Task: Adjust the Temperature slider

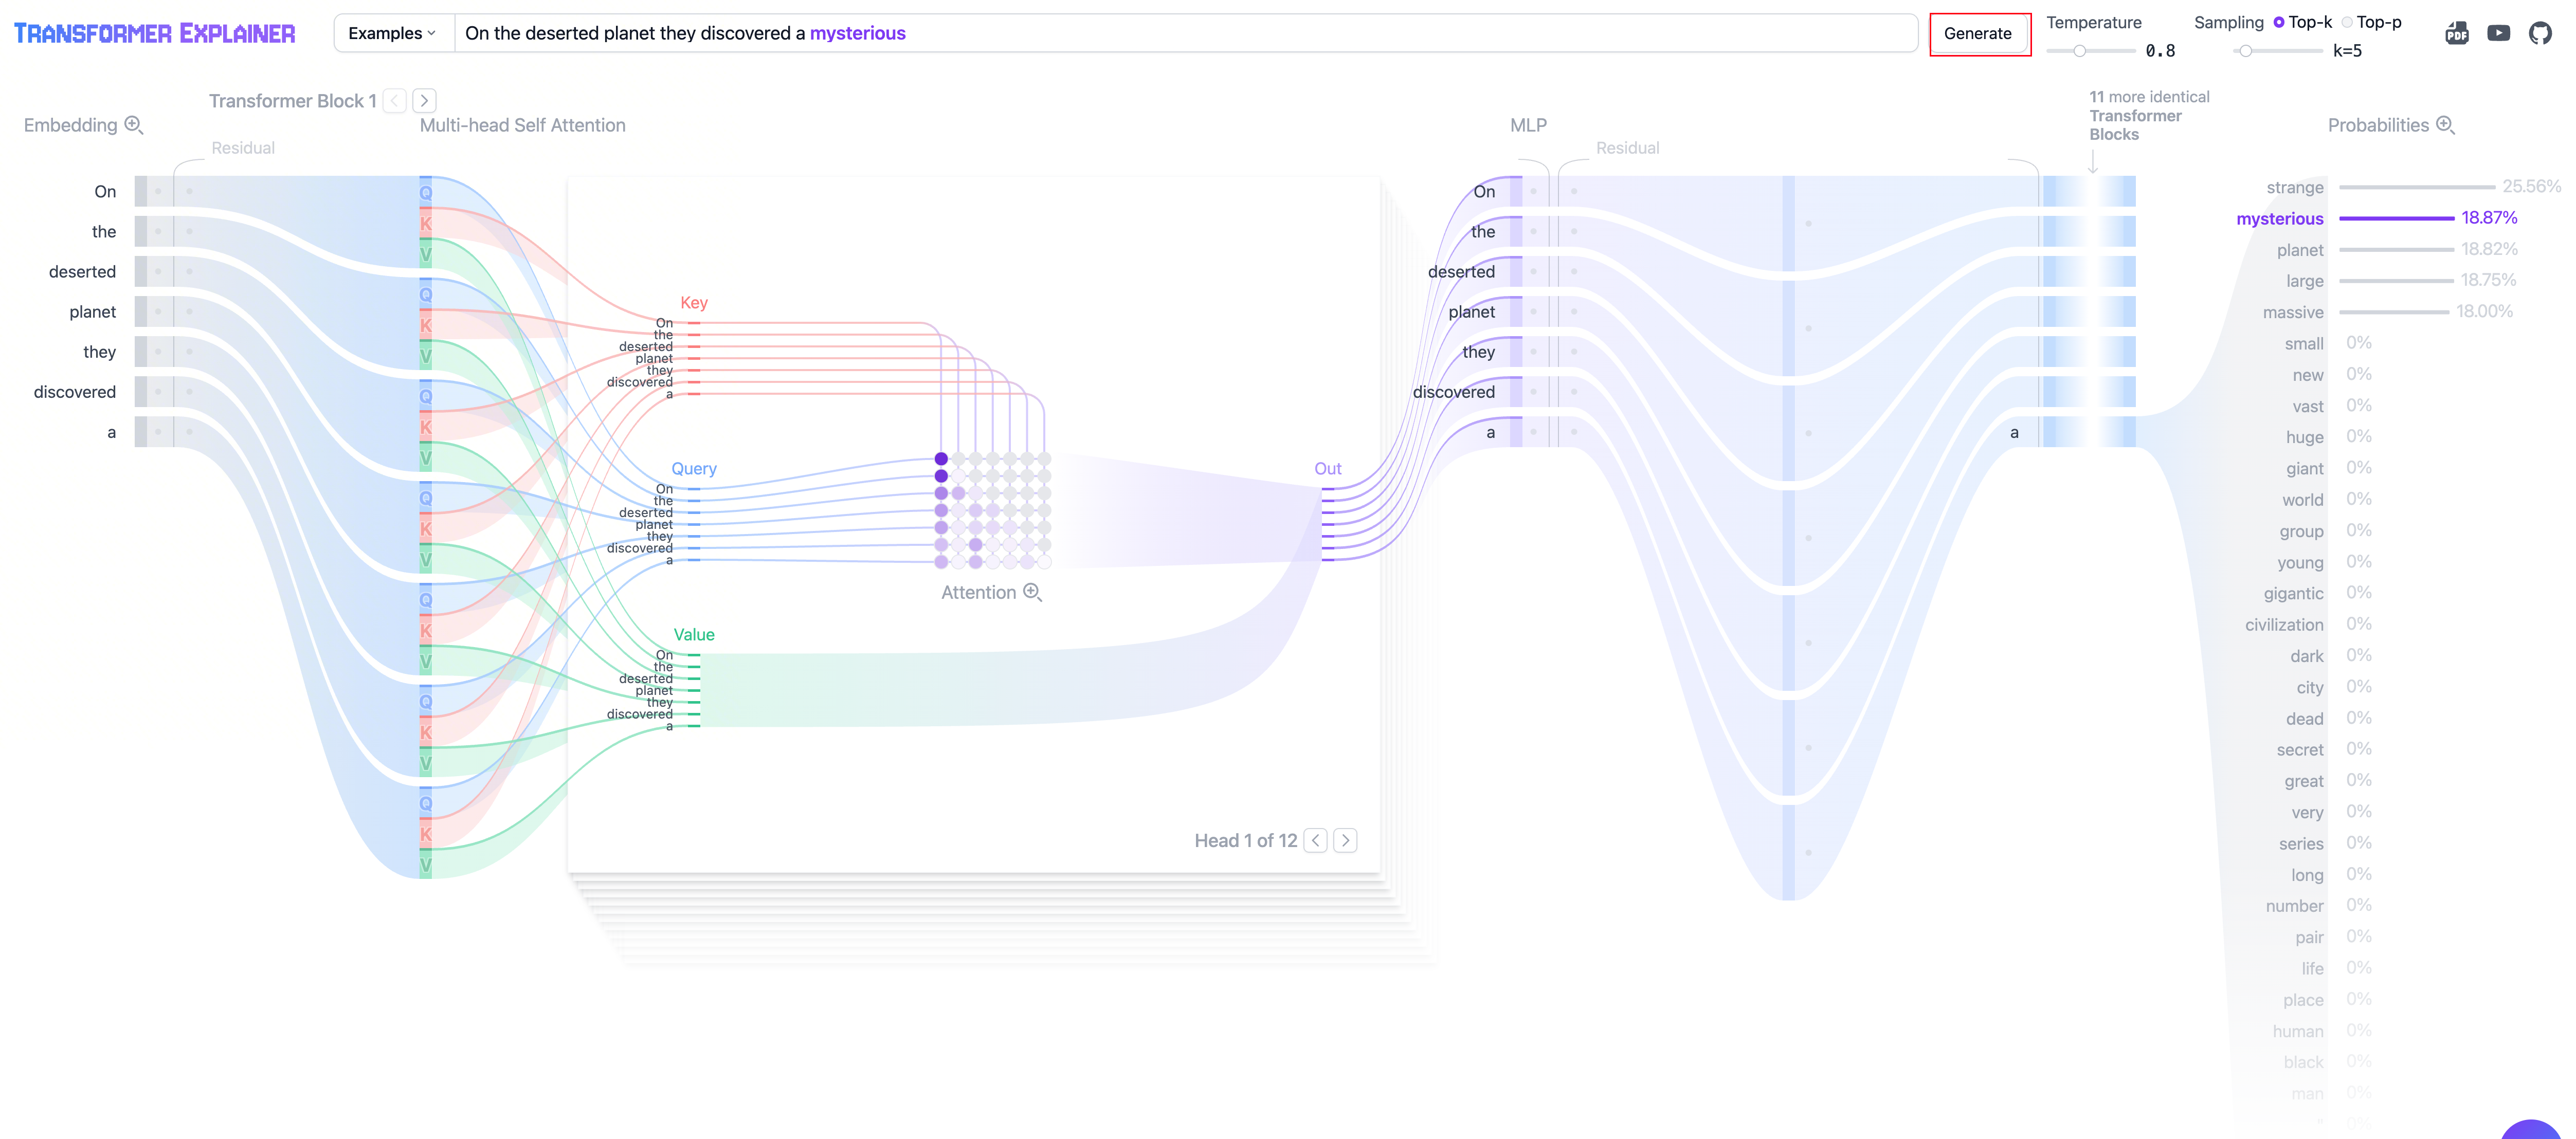Action: point(2079,51)
